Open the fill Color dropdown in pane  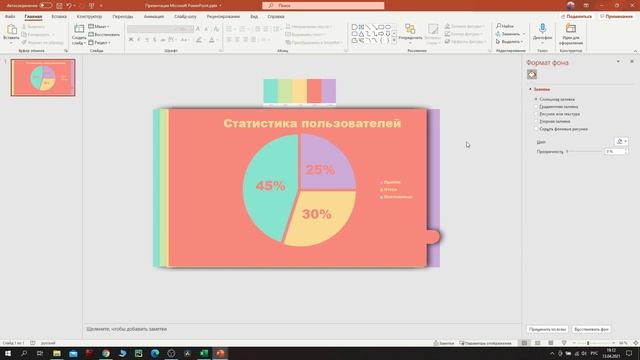[x=621, y=141]
